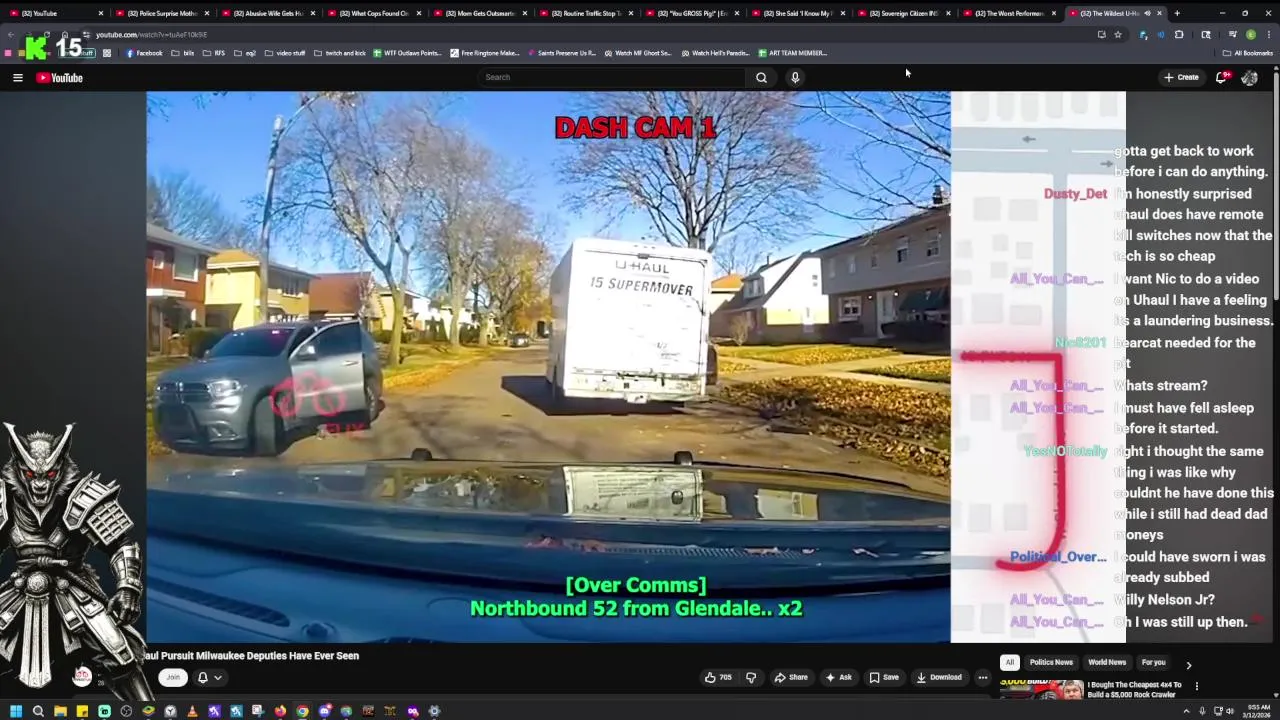
Task: Select the World News chip
Action: coord(1107,662)
